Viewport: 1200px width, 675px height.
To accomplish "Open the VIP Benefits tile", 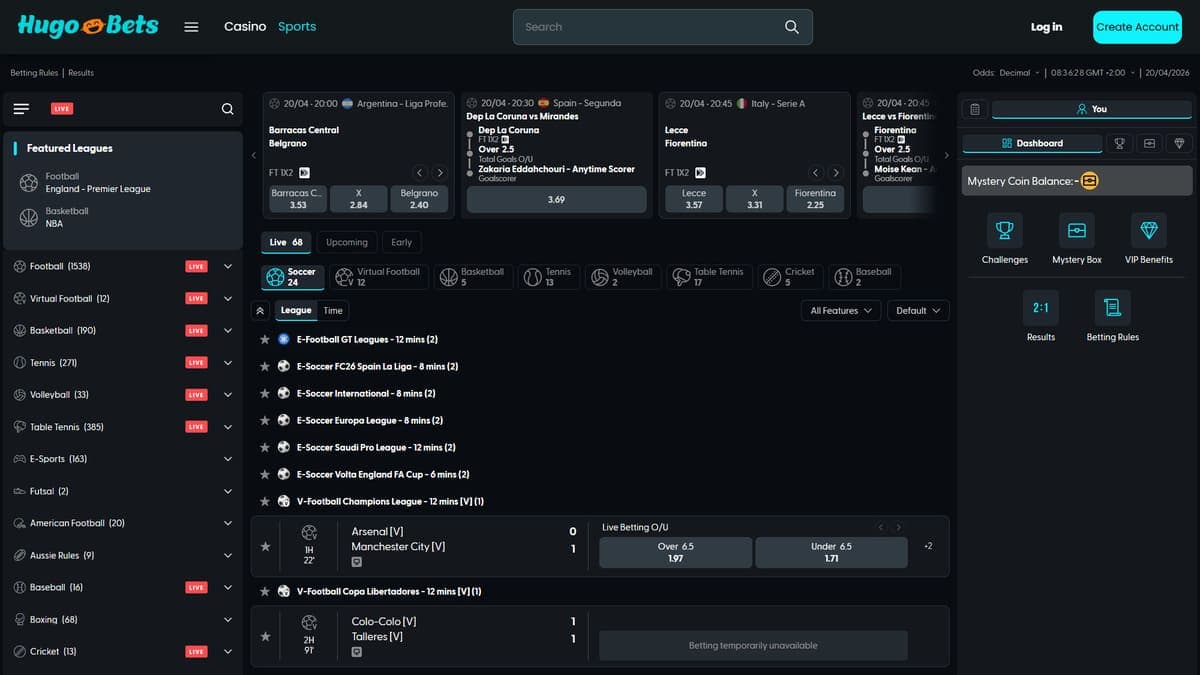I will pos(1148,239).
